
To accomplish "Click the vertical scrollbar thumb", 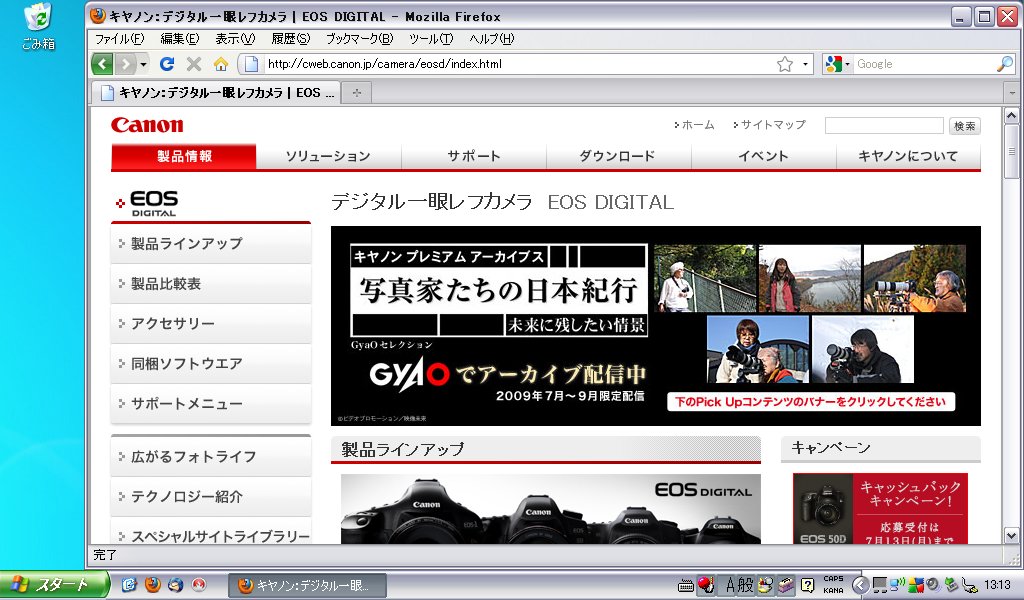I will [1012, 151].
